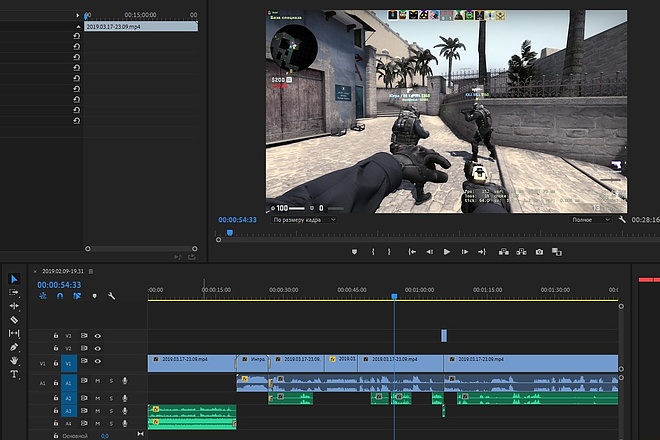Viewport: 660px width, 440px height.
Task: Hide track V2 with eye icon
Action: [x=98, y=349]
